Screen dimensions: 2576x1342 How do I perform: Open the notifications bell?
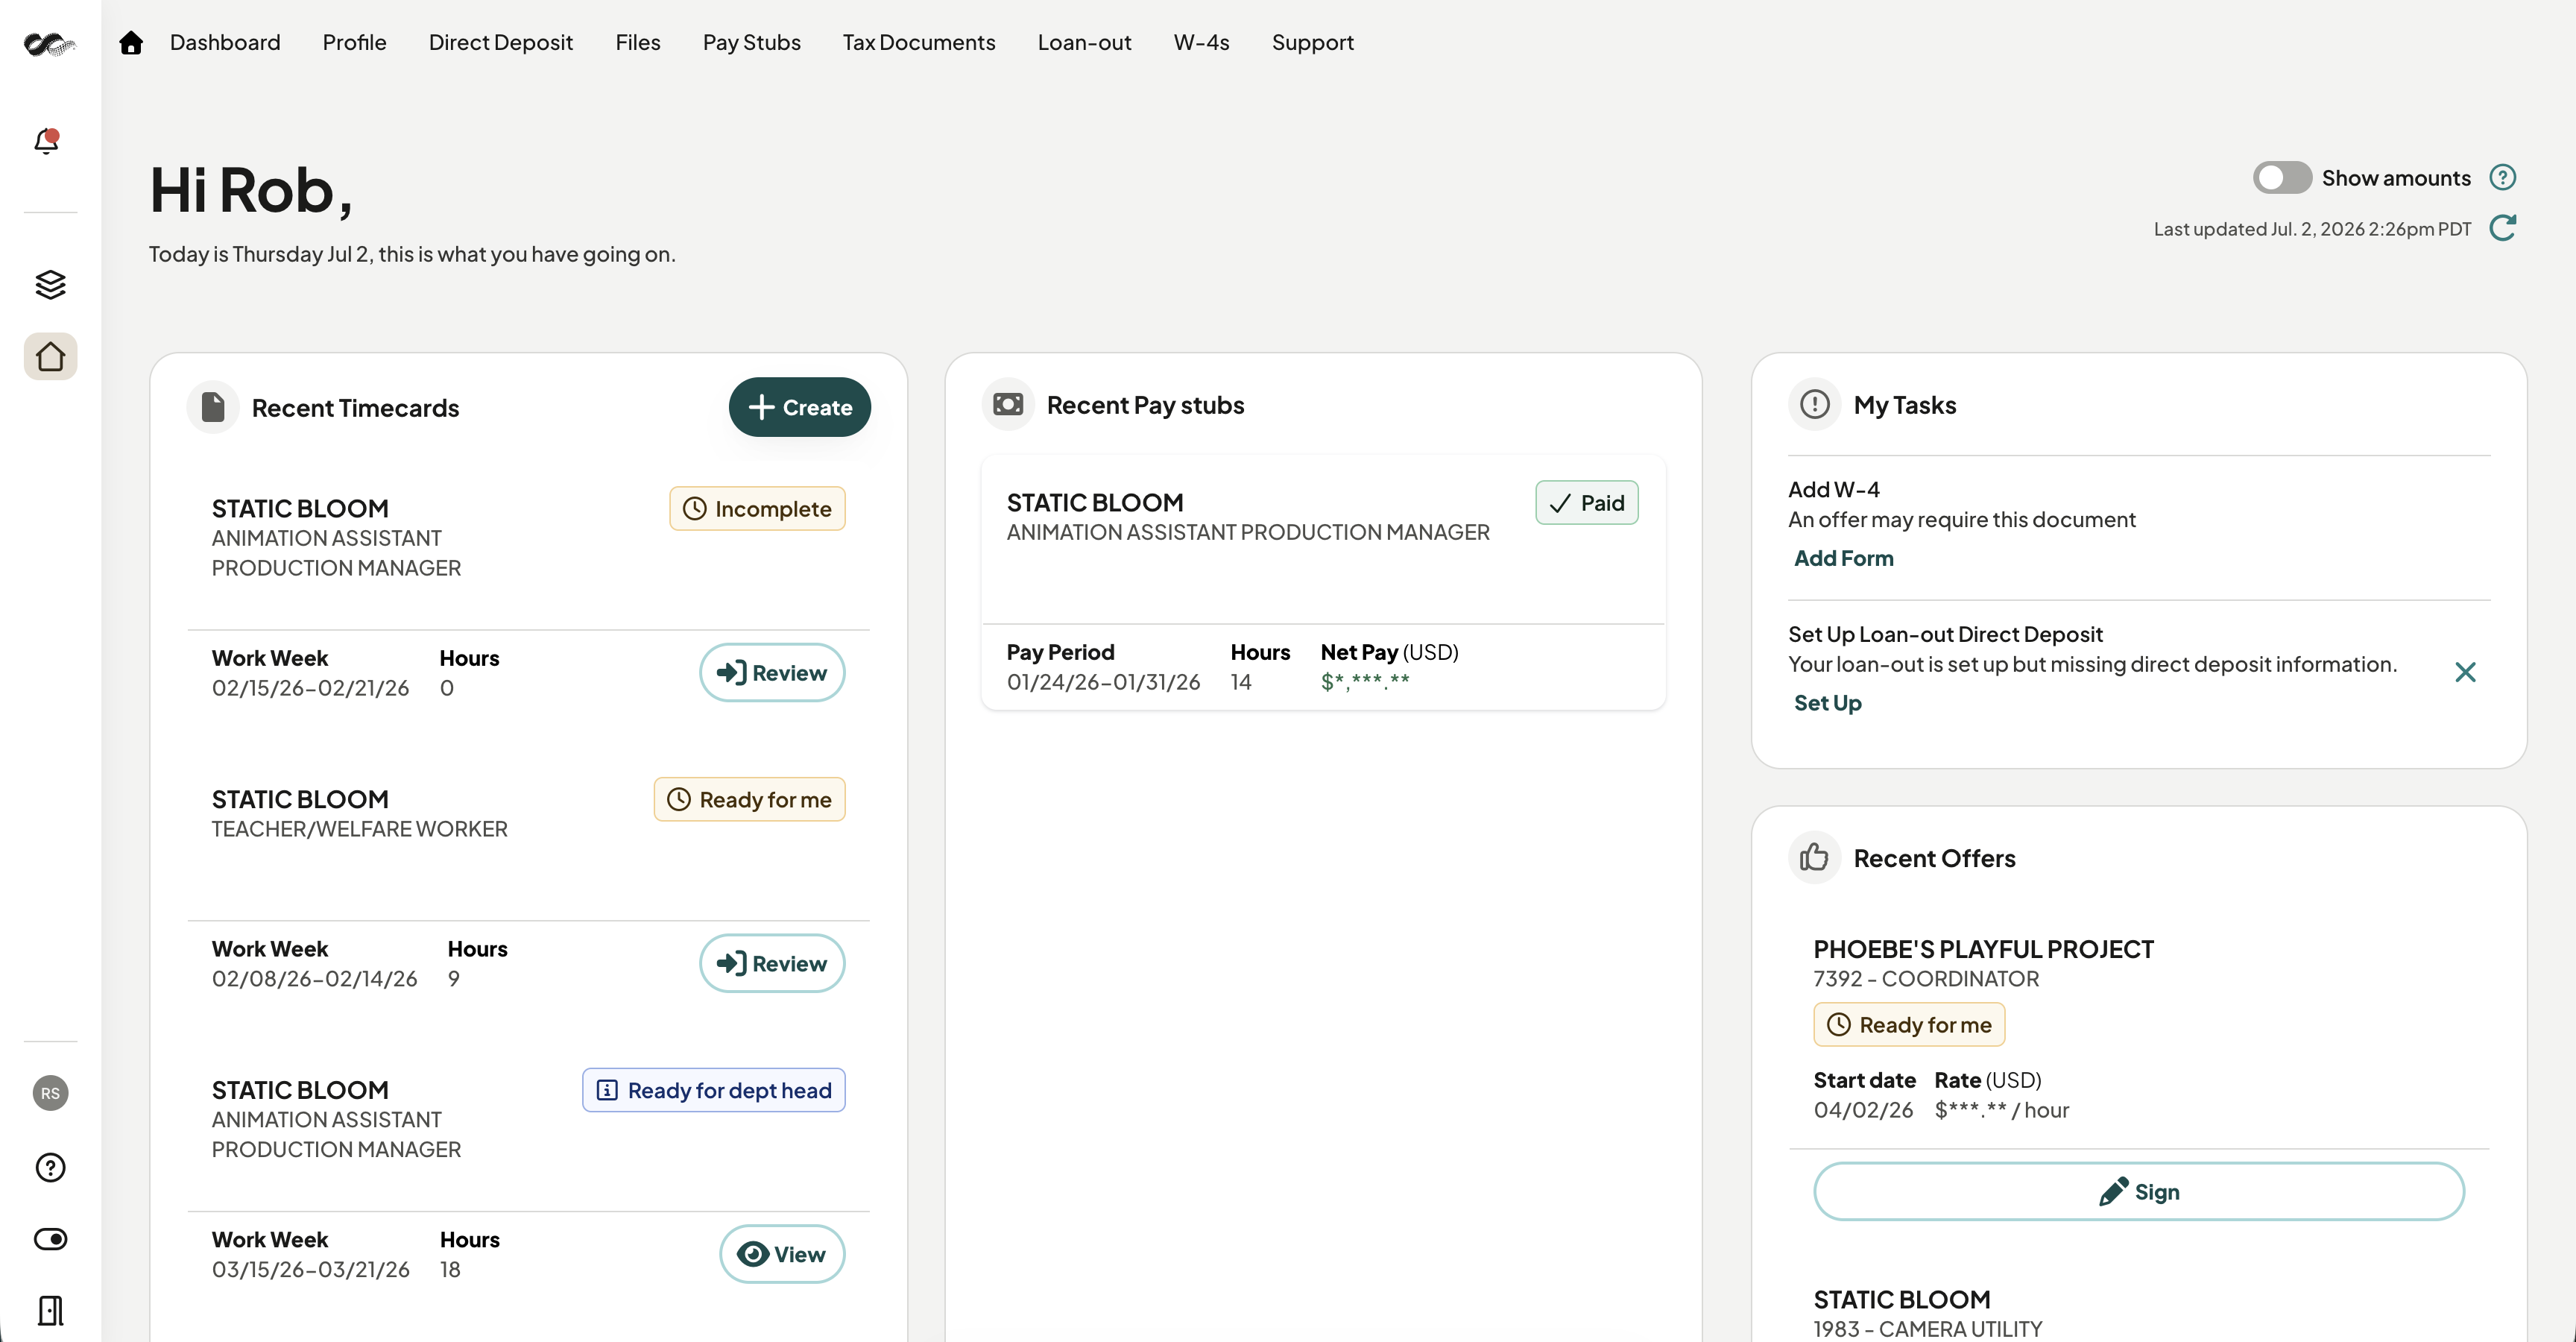tap(47, 141)
